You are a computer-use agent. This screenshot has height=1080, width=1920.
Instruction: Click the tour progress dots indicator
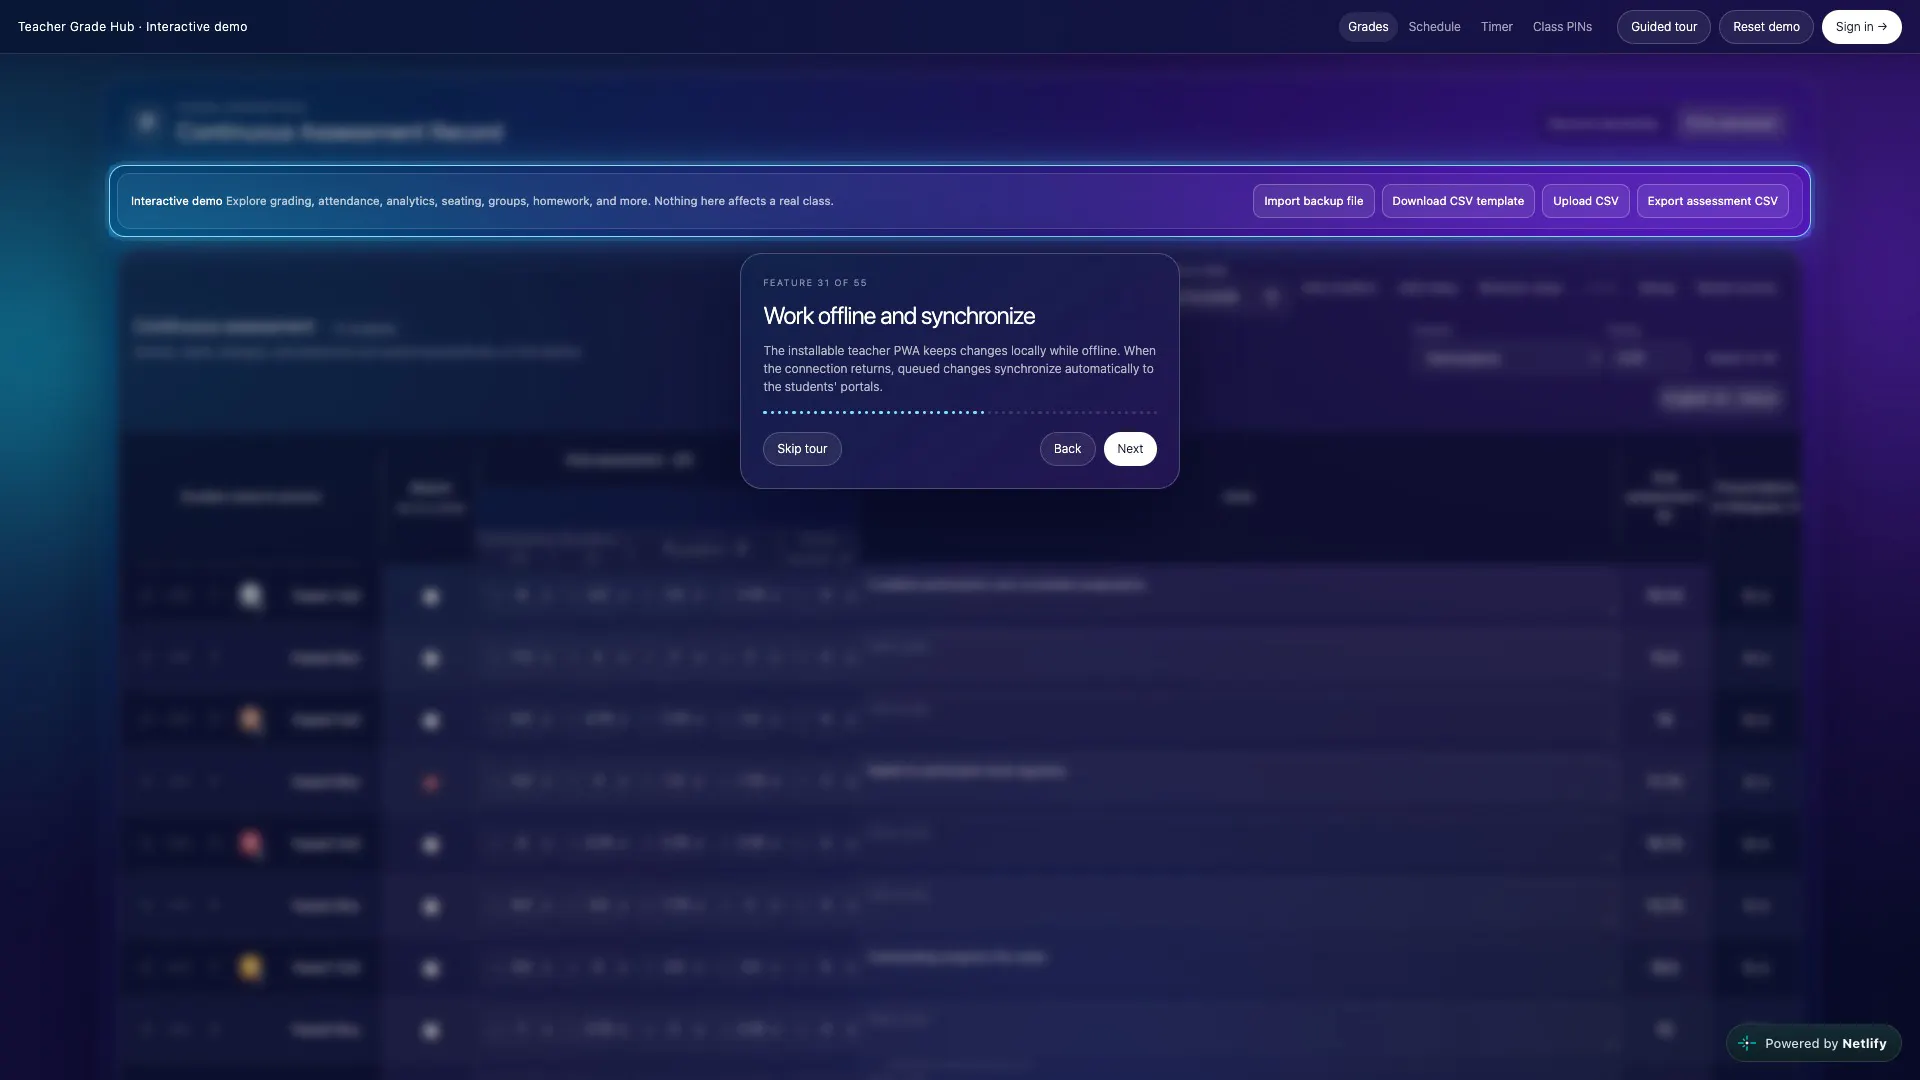959,412
